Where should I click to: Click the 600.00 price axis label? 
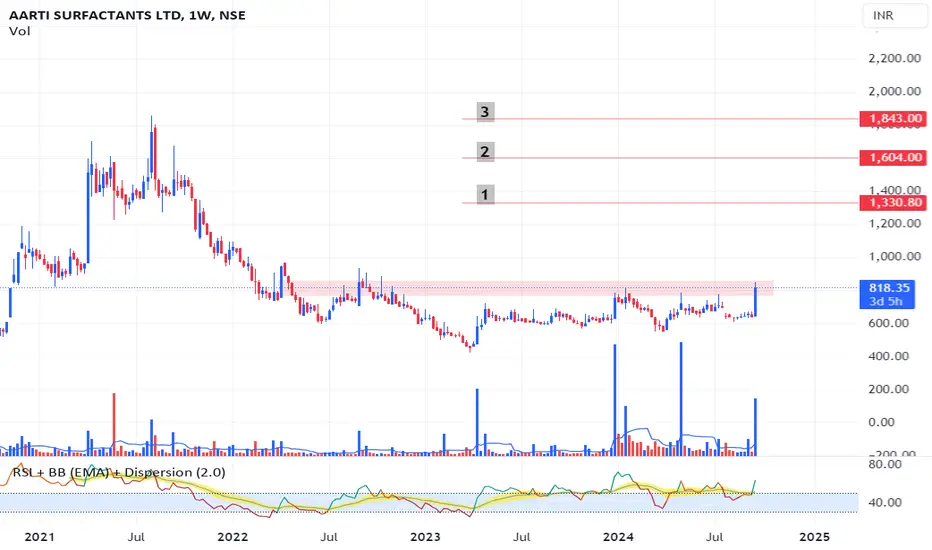[889, 323]
